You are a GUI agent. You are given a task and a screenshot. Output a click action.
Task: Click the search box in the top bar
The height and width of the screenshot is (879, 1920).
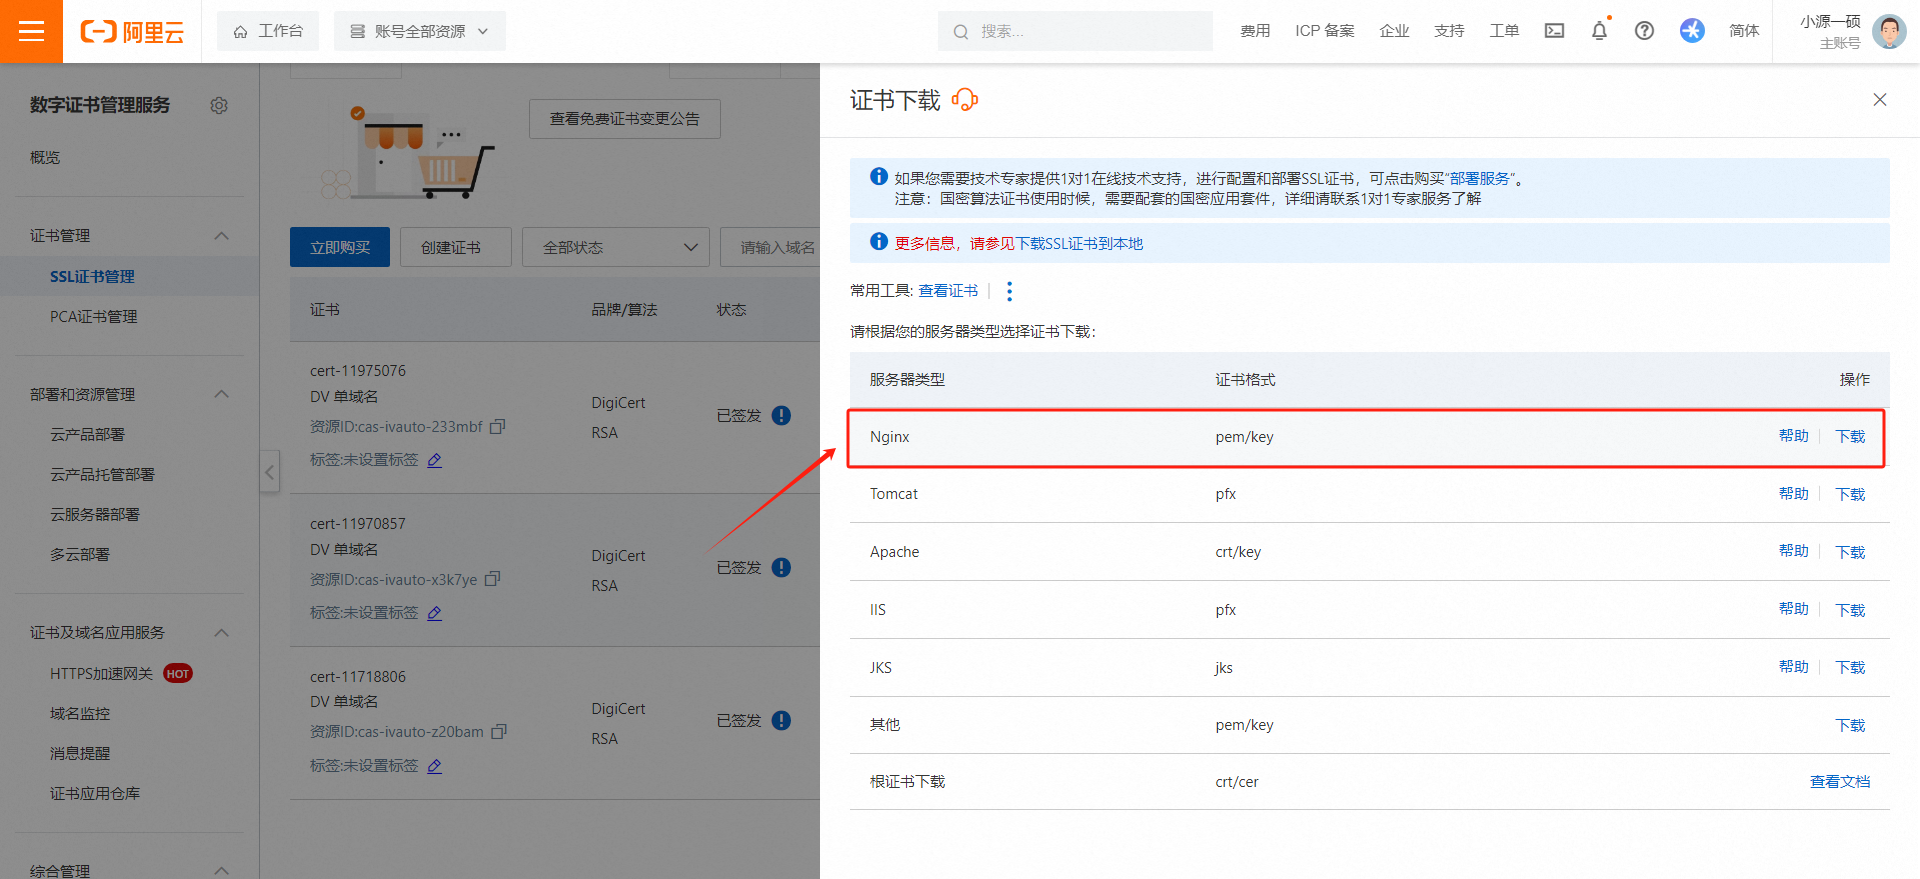pos(1075,31)
